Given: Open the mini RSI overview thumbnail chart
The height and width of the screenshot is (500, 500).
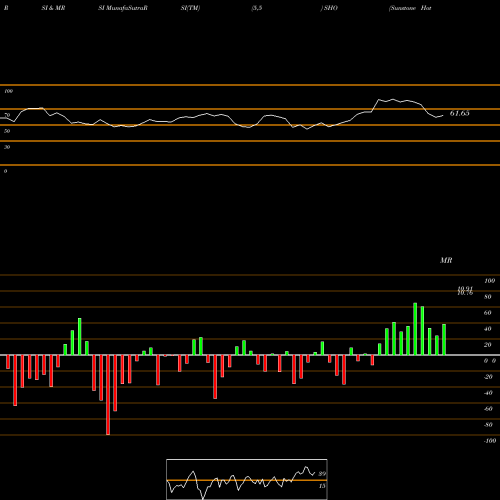Looking at the screenshot, I should point(247,479).
